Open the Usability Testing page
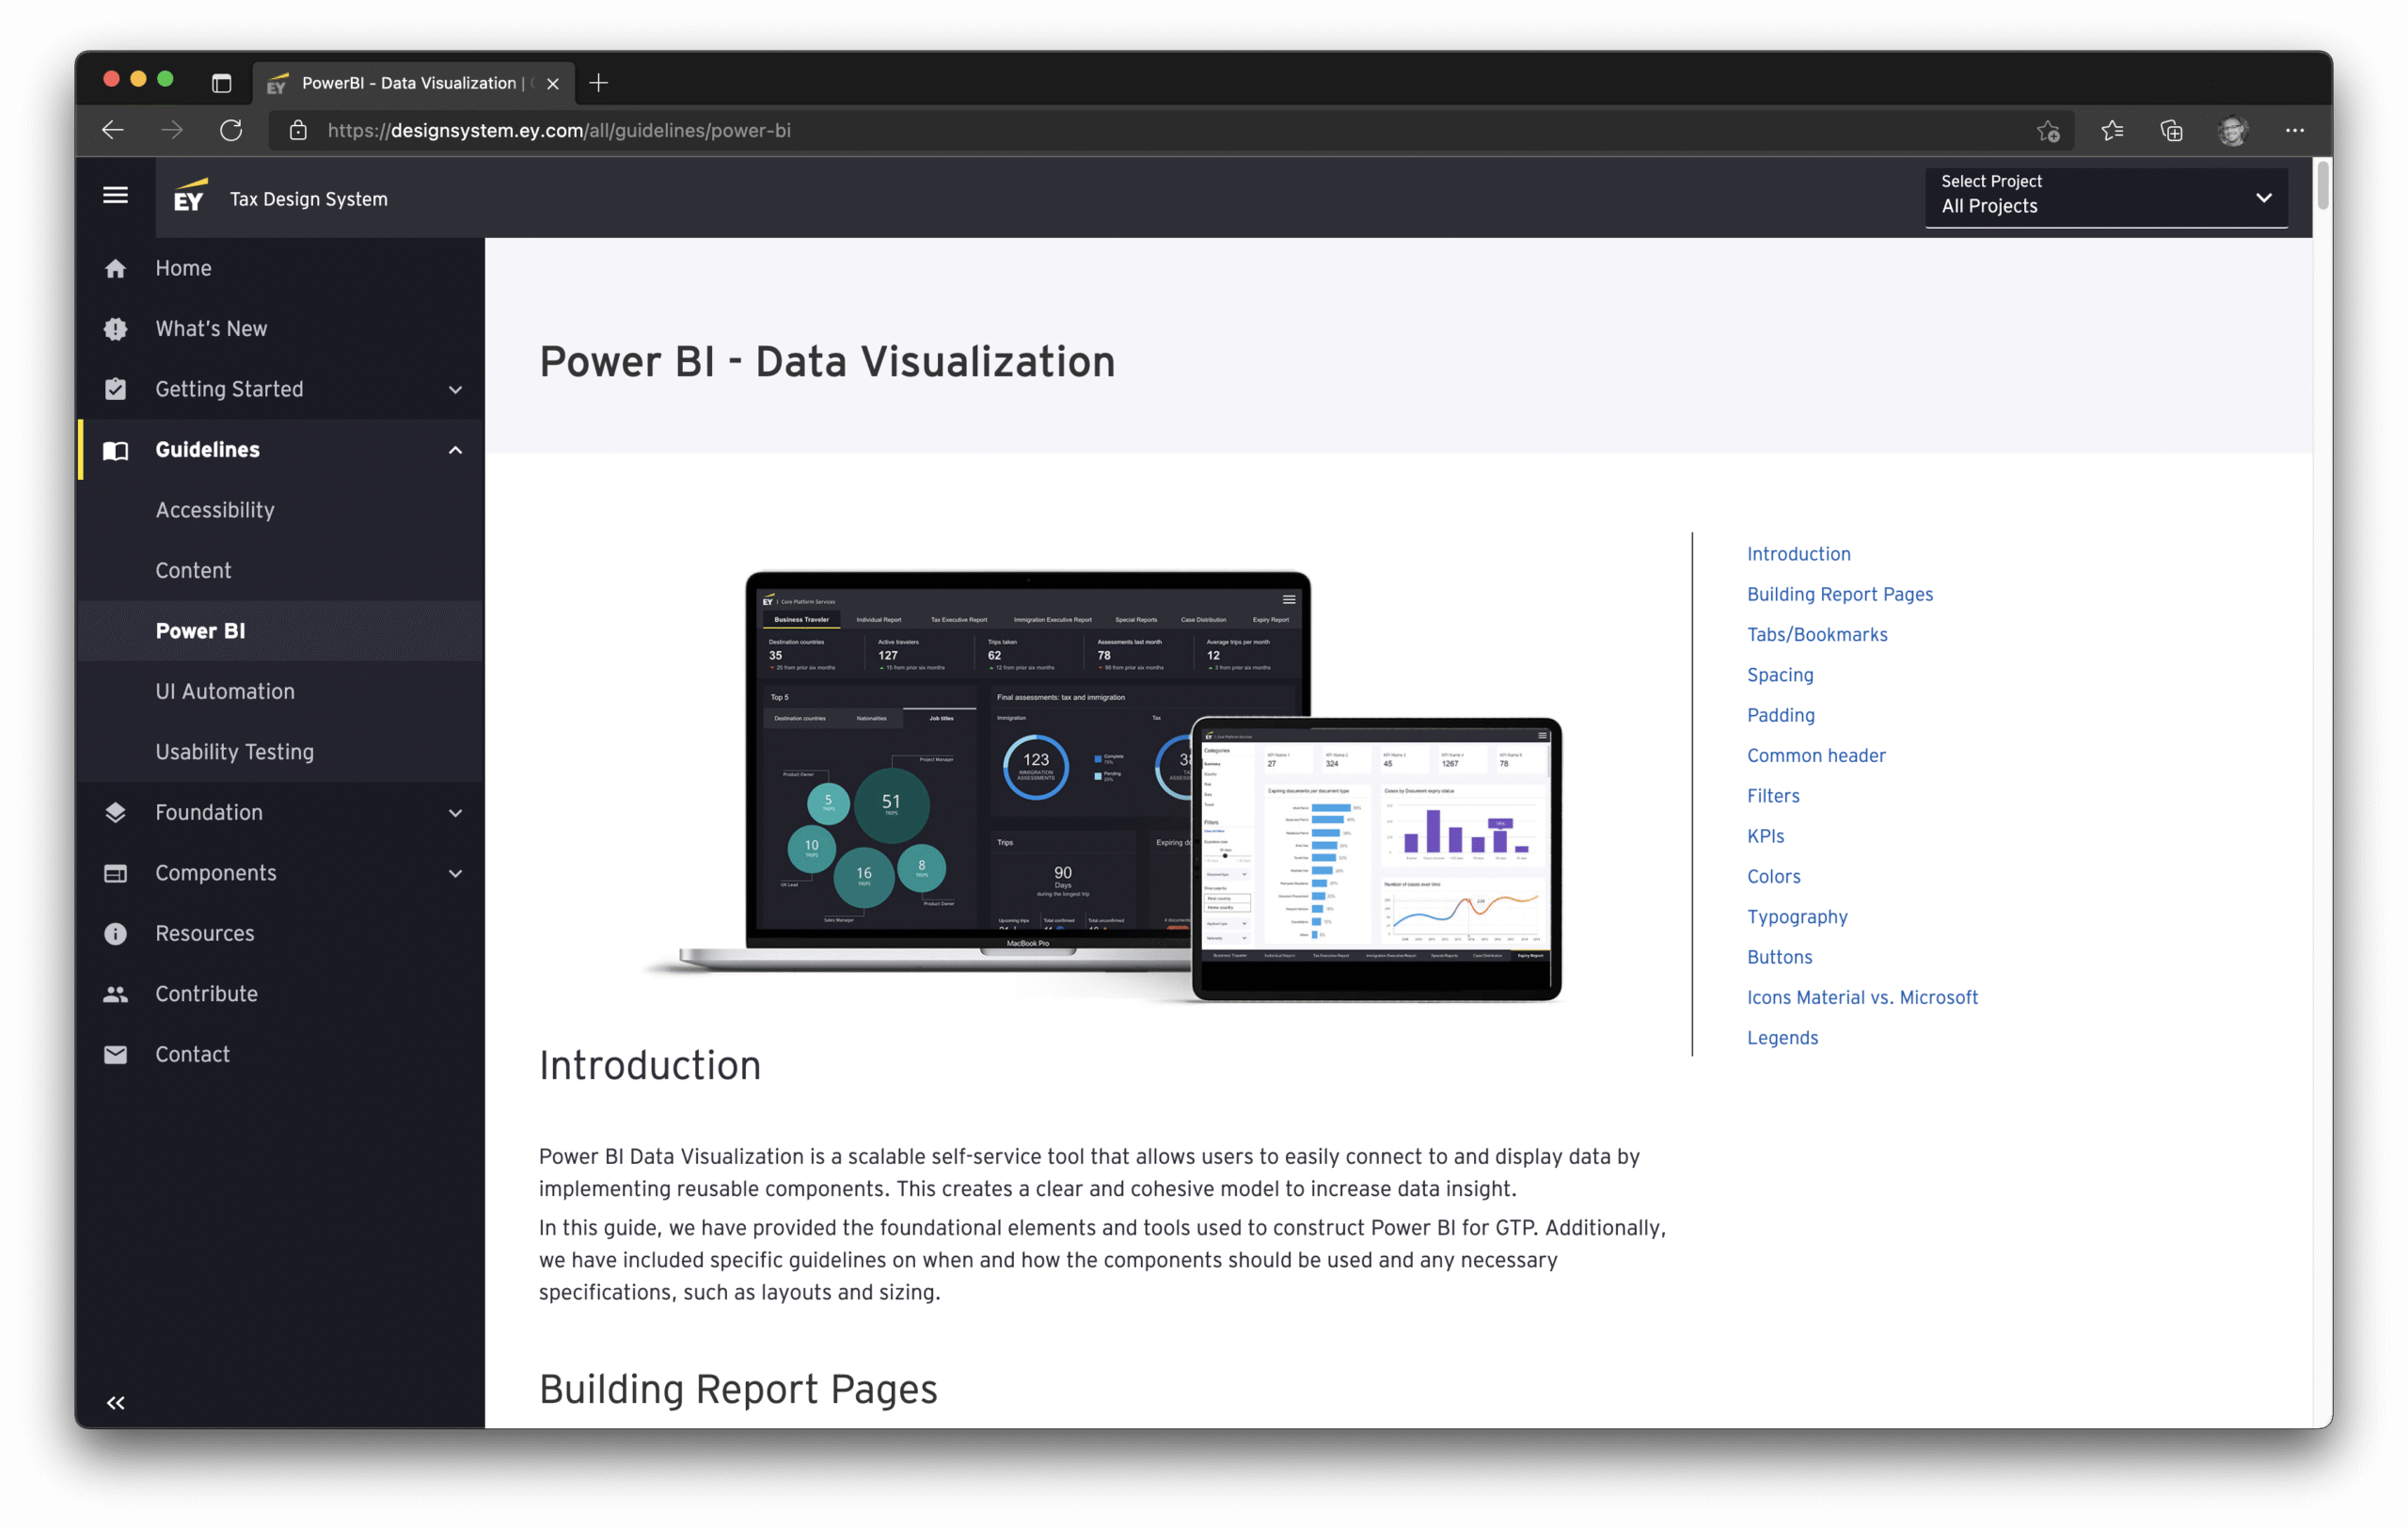This screenshot has height=1528, width=2408. (x=234, y=752)
